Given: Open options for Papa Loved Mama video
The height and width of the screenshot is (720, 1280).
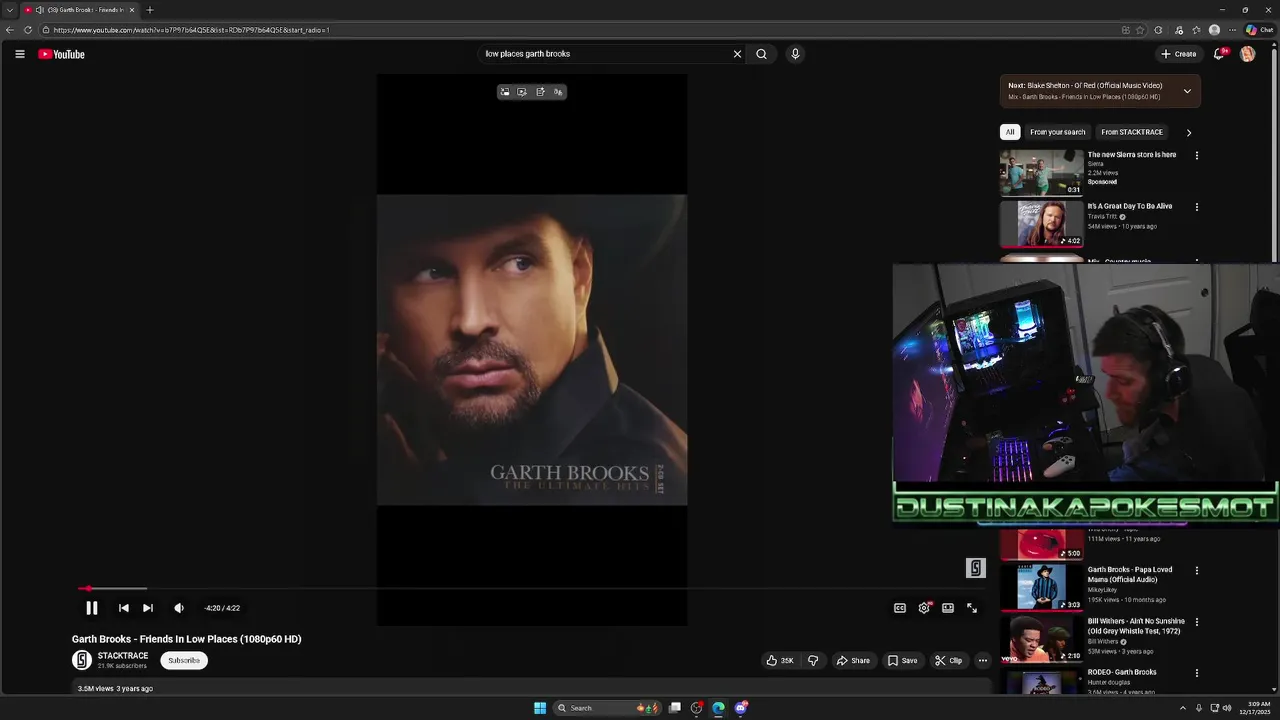Looking at the screenshot, I should [x=1197, y=571].
